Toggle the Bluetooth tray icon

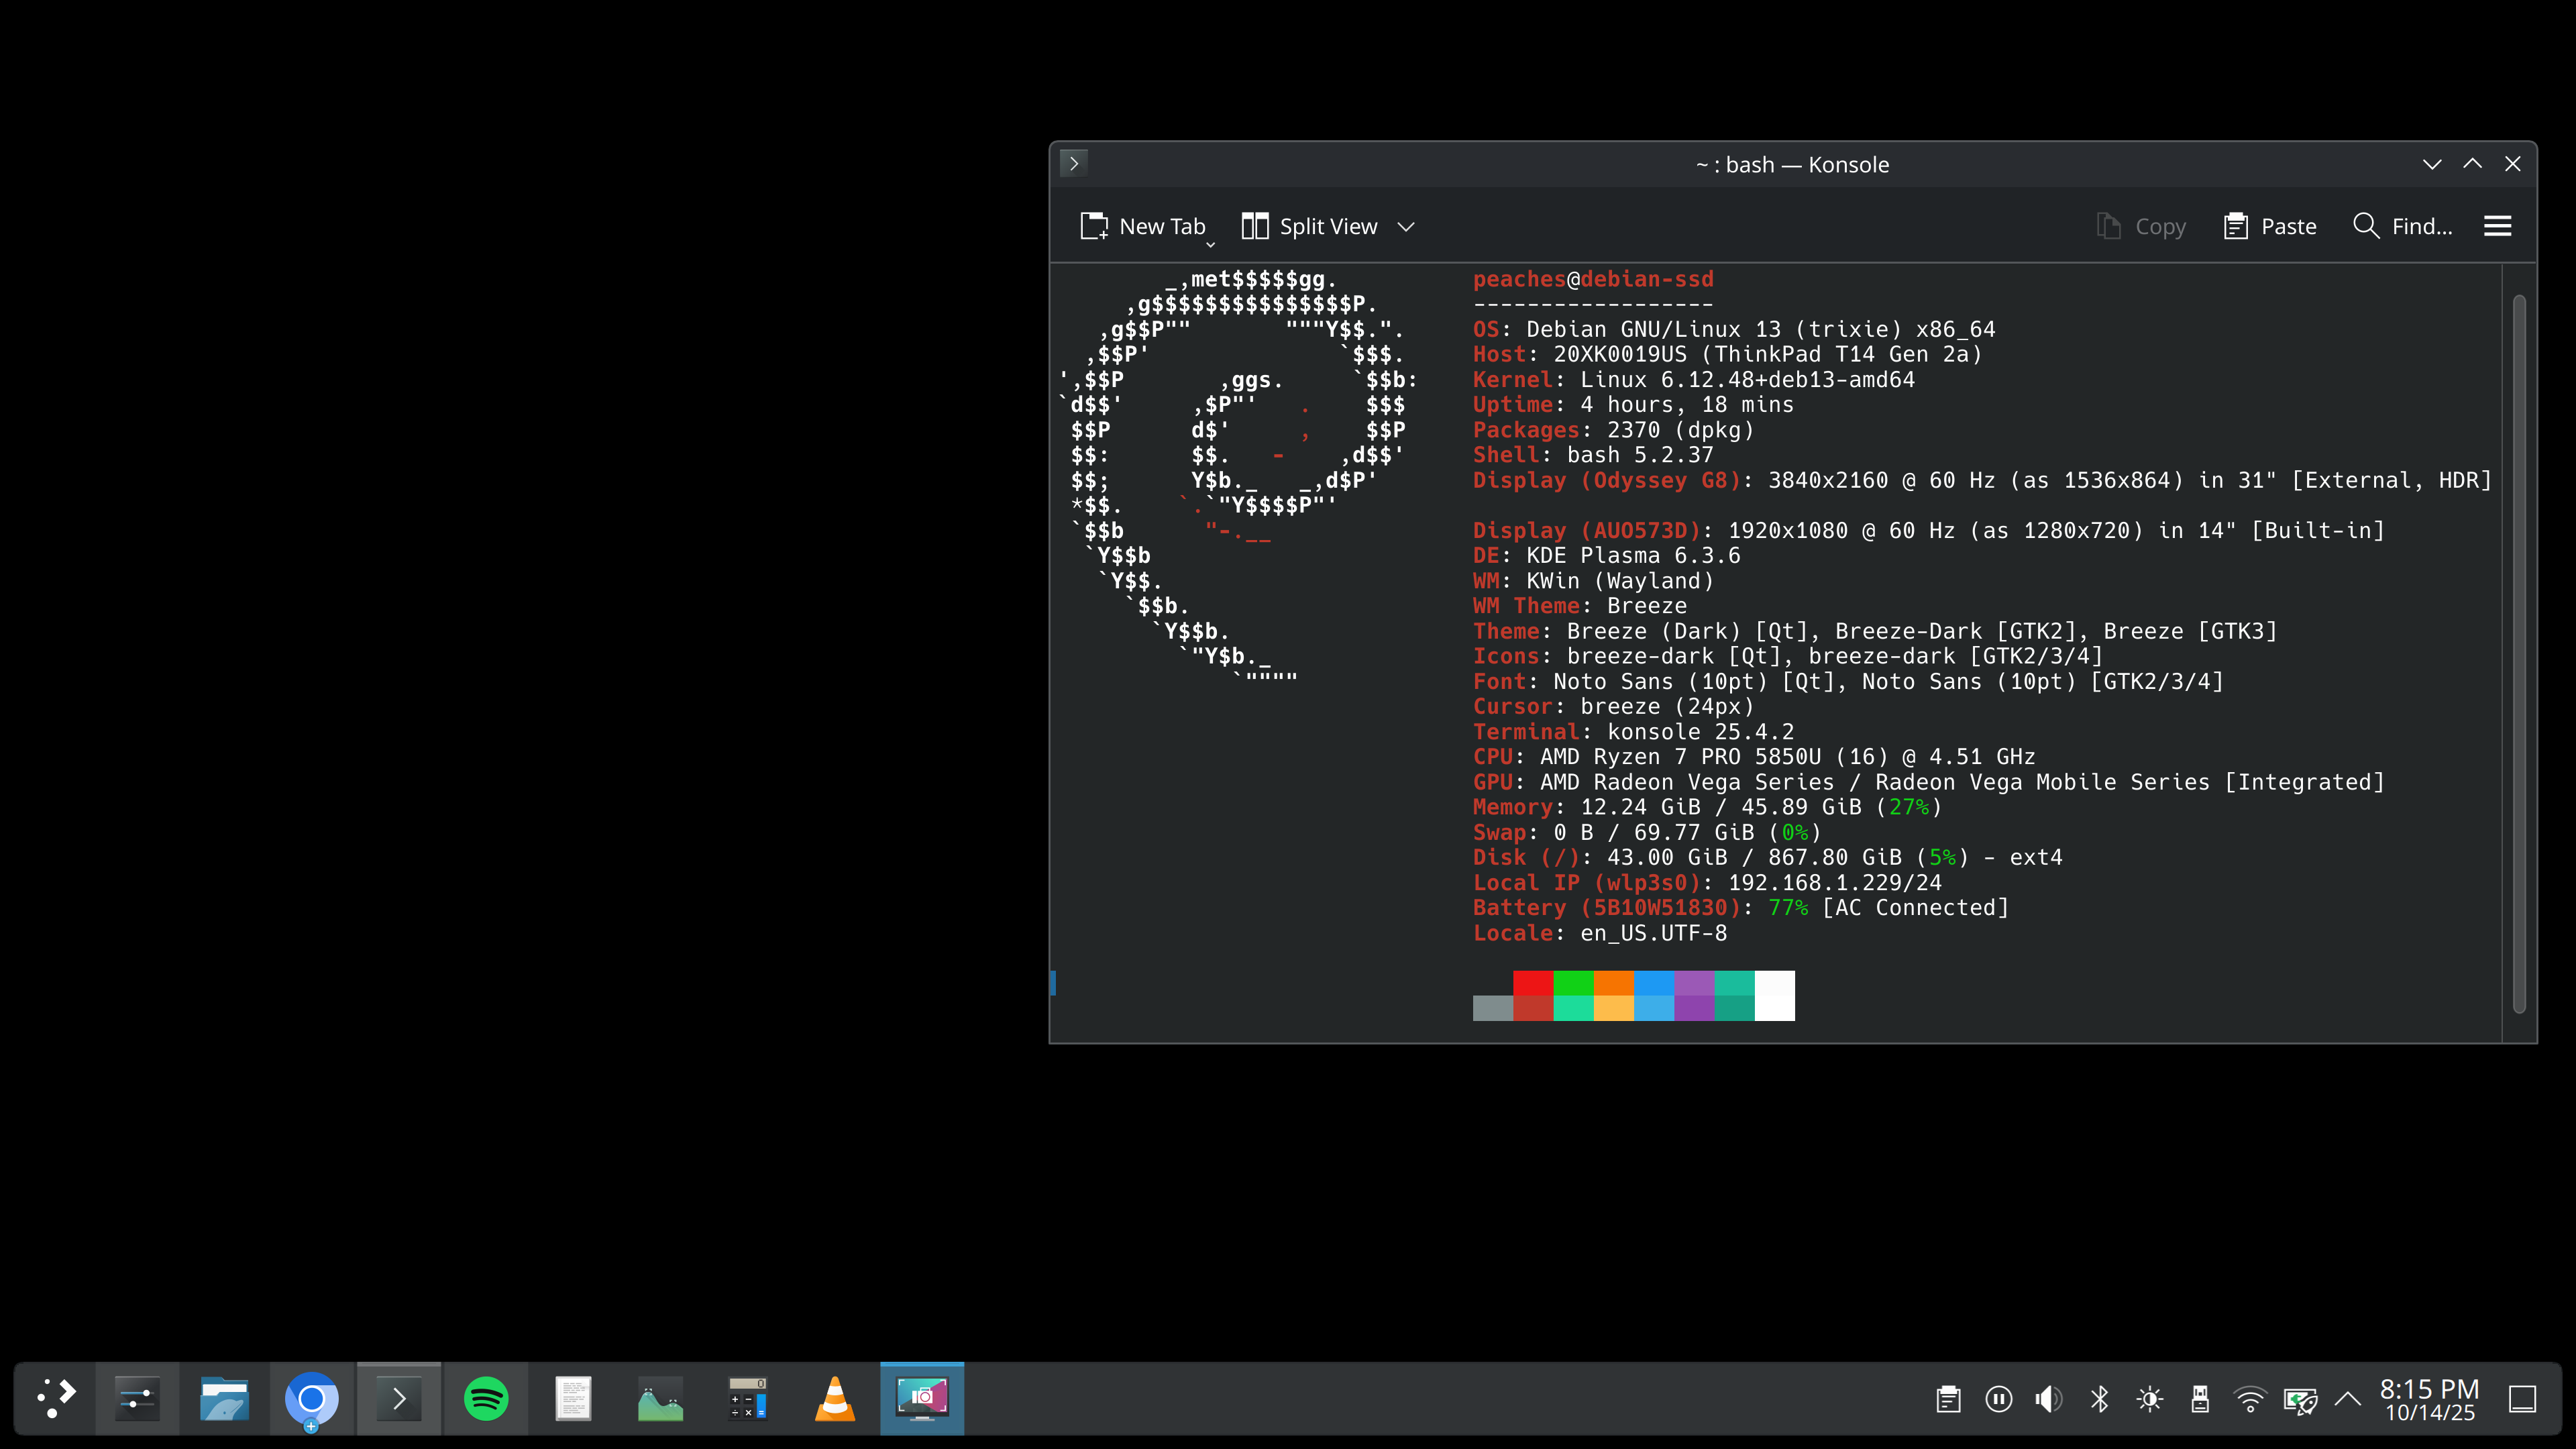point(2099,1399)
